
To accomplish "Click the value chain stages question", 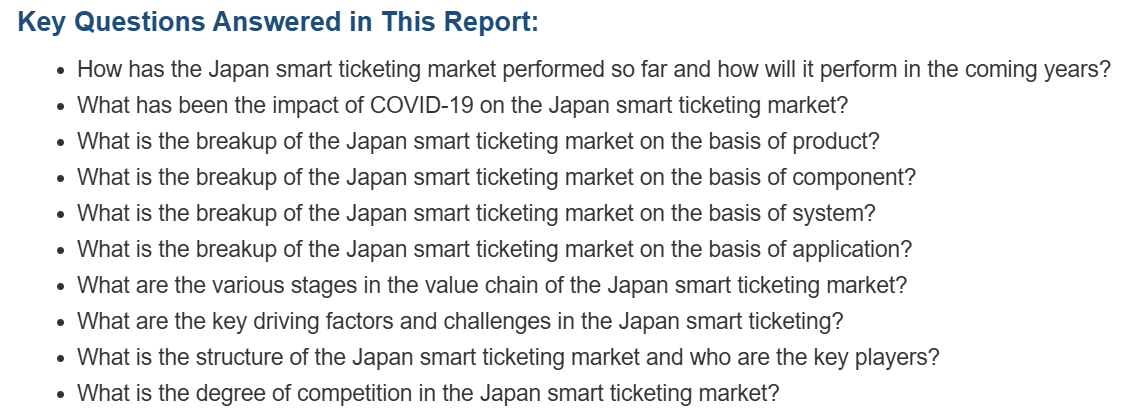I will tap(492, 285).
